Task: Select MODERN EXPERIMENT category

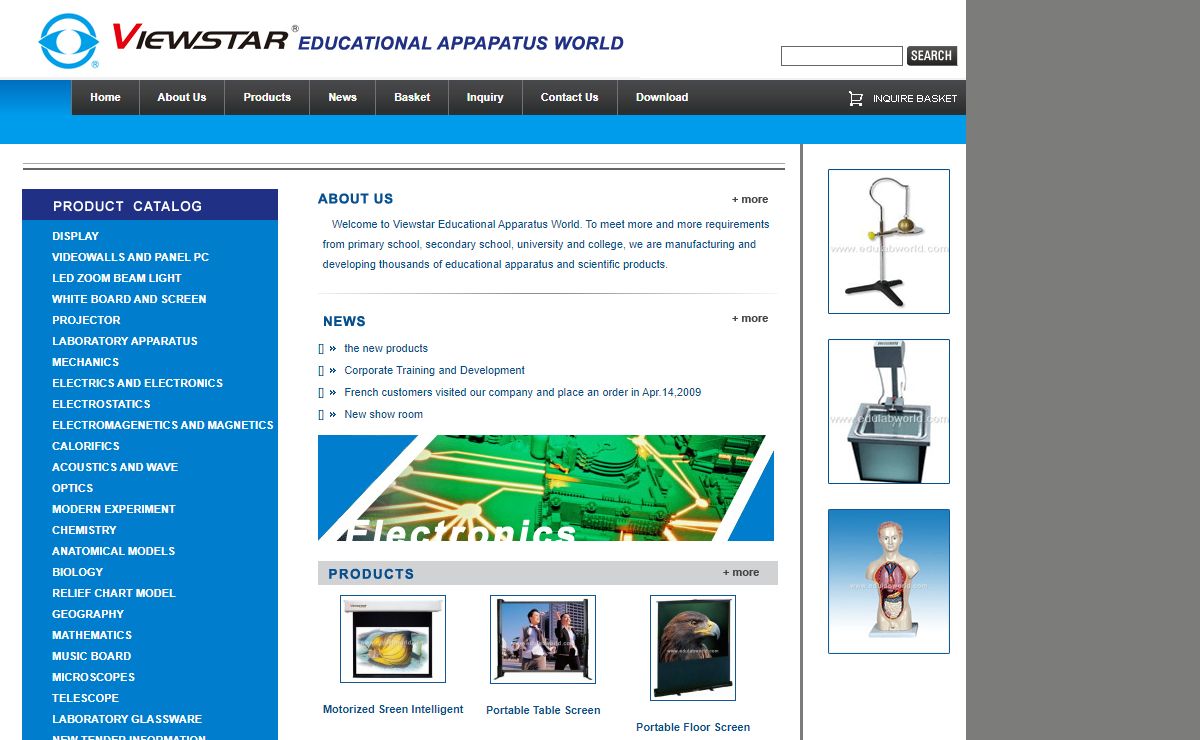Action: click(114, 509)
